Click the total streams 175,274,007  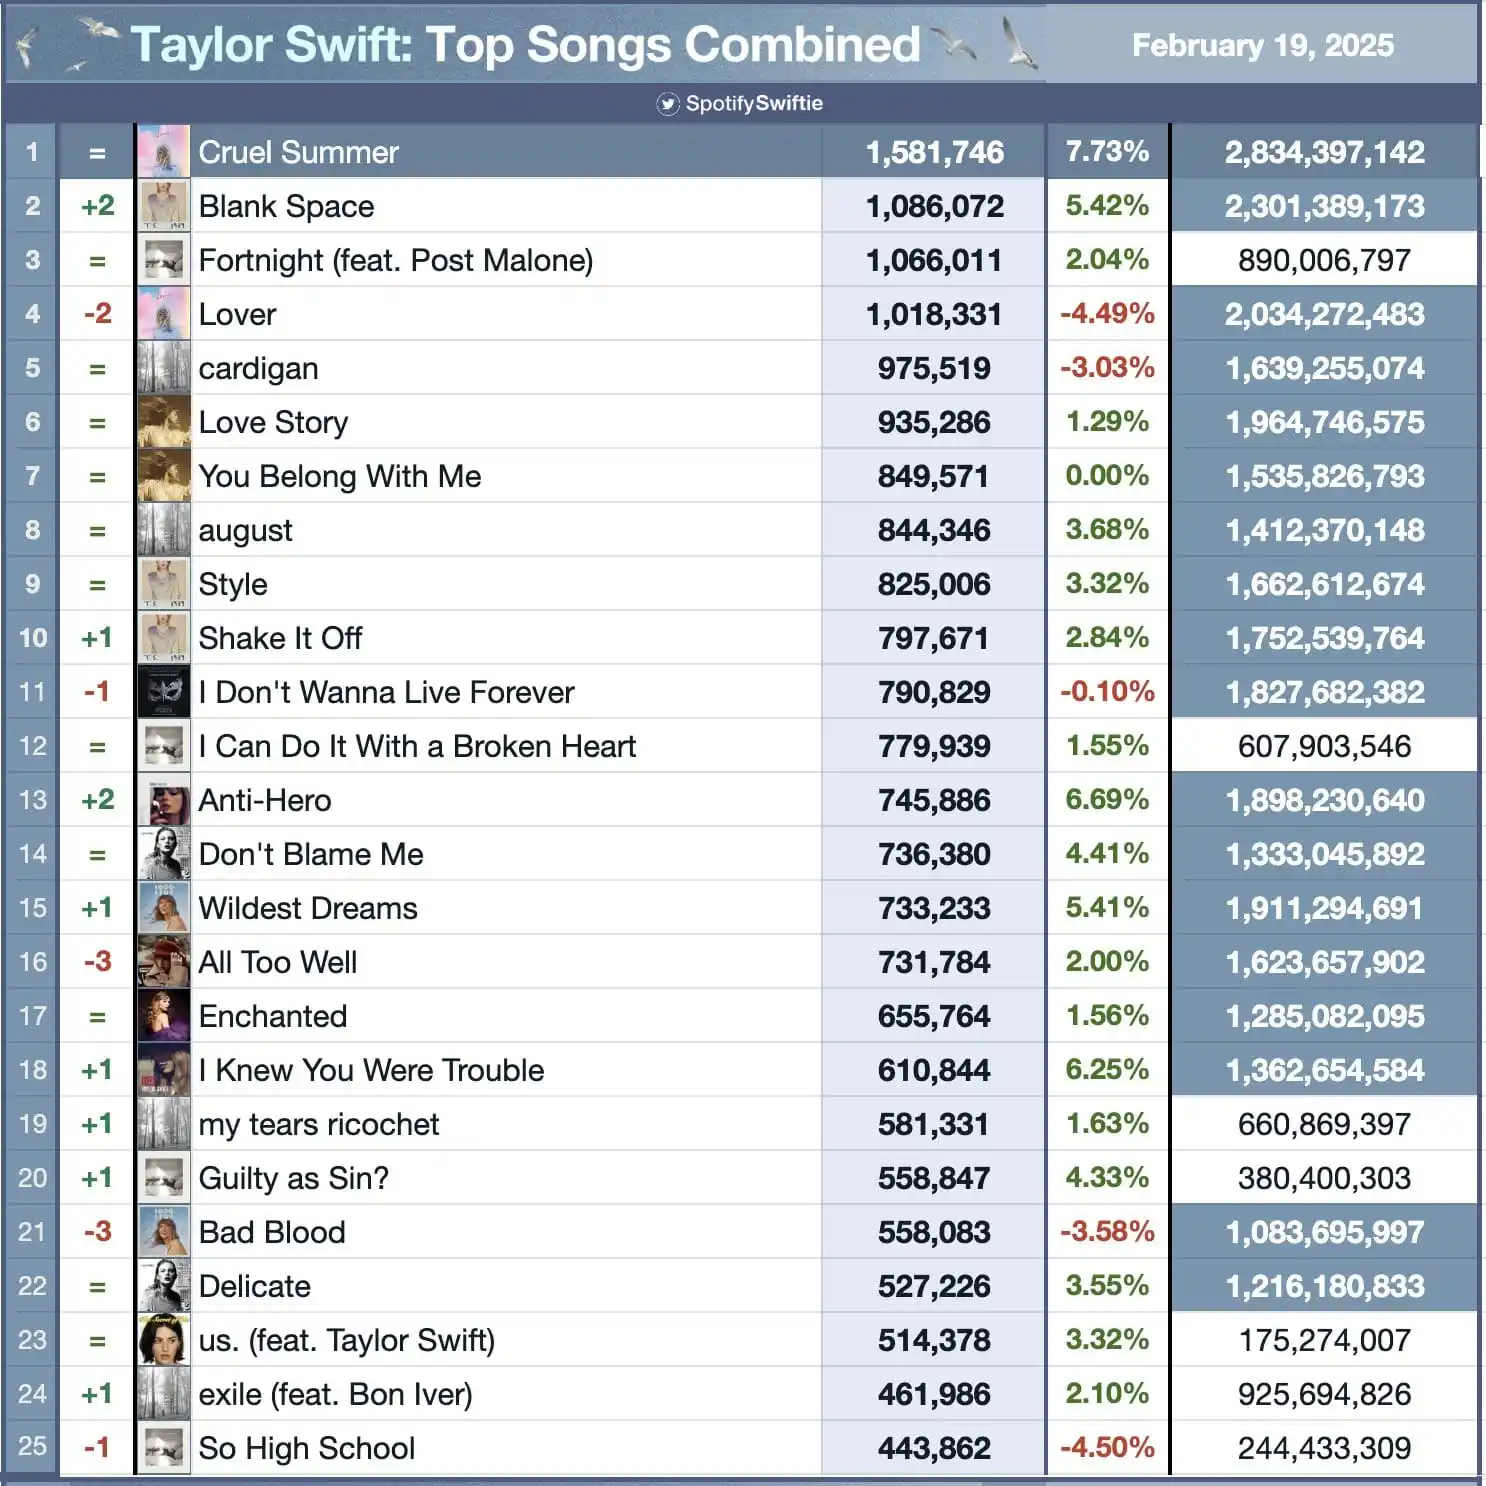coord(1324,1340)
